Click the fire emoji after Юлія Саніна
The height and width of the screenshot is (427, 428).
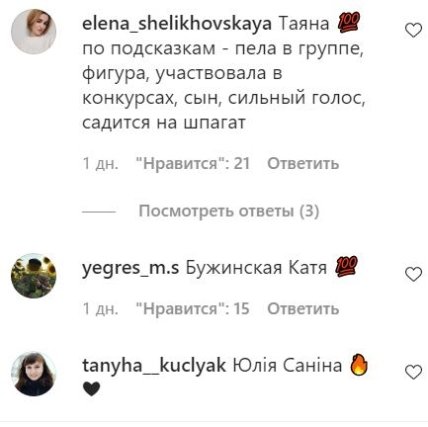359,364
